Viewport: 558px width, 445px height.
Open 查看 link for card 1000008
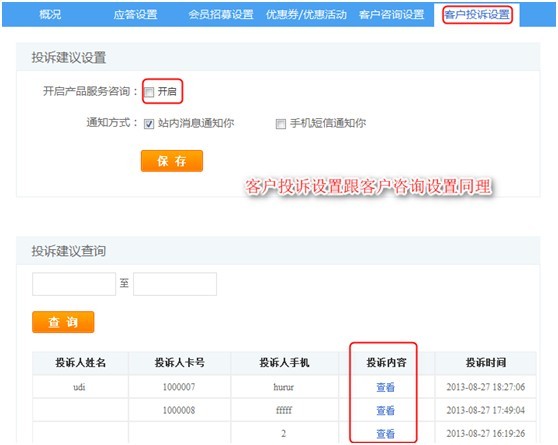pyautogui.click(x=386, y=410)
